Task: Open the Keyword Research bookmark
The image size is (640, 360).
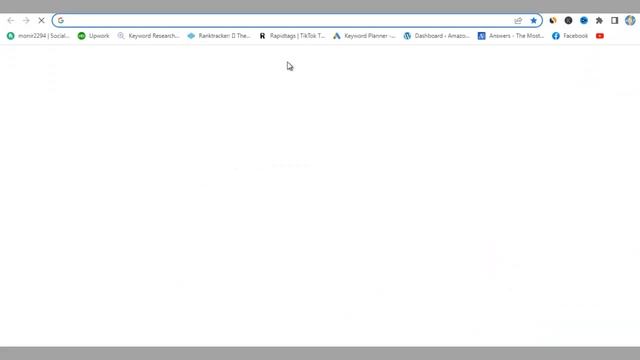Action: point(148,36)
